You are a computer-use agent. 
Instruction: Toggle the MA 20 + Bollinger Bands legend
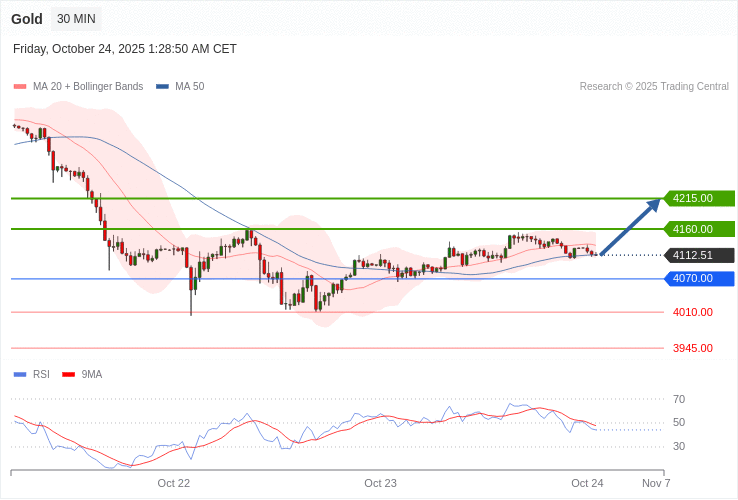click(x=87, y=87)
